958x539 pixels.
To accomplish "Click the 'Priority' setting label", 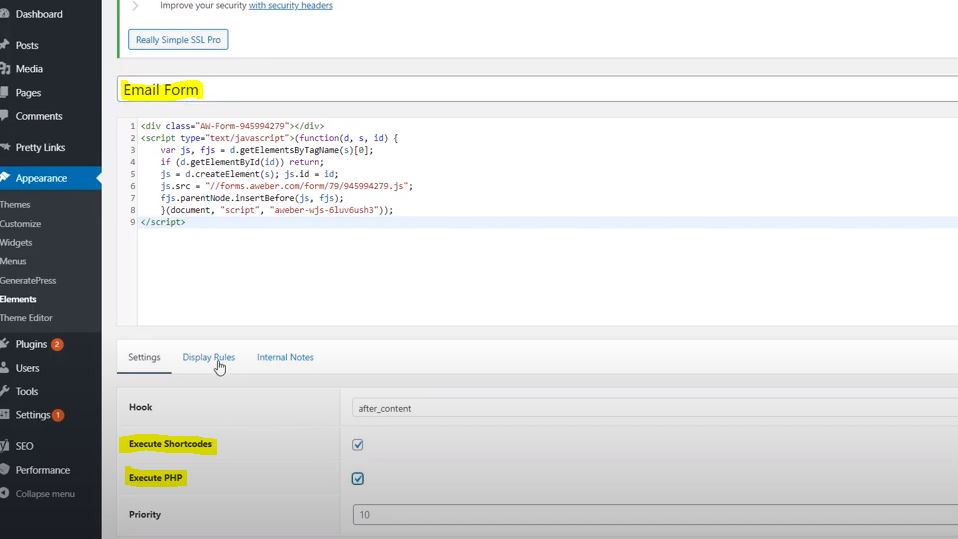I will pos(145,515).
